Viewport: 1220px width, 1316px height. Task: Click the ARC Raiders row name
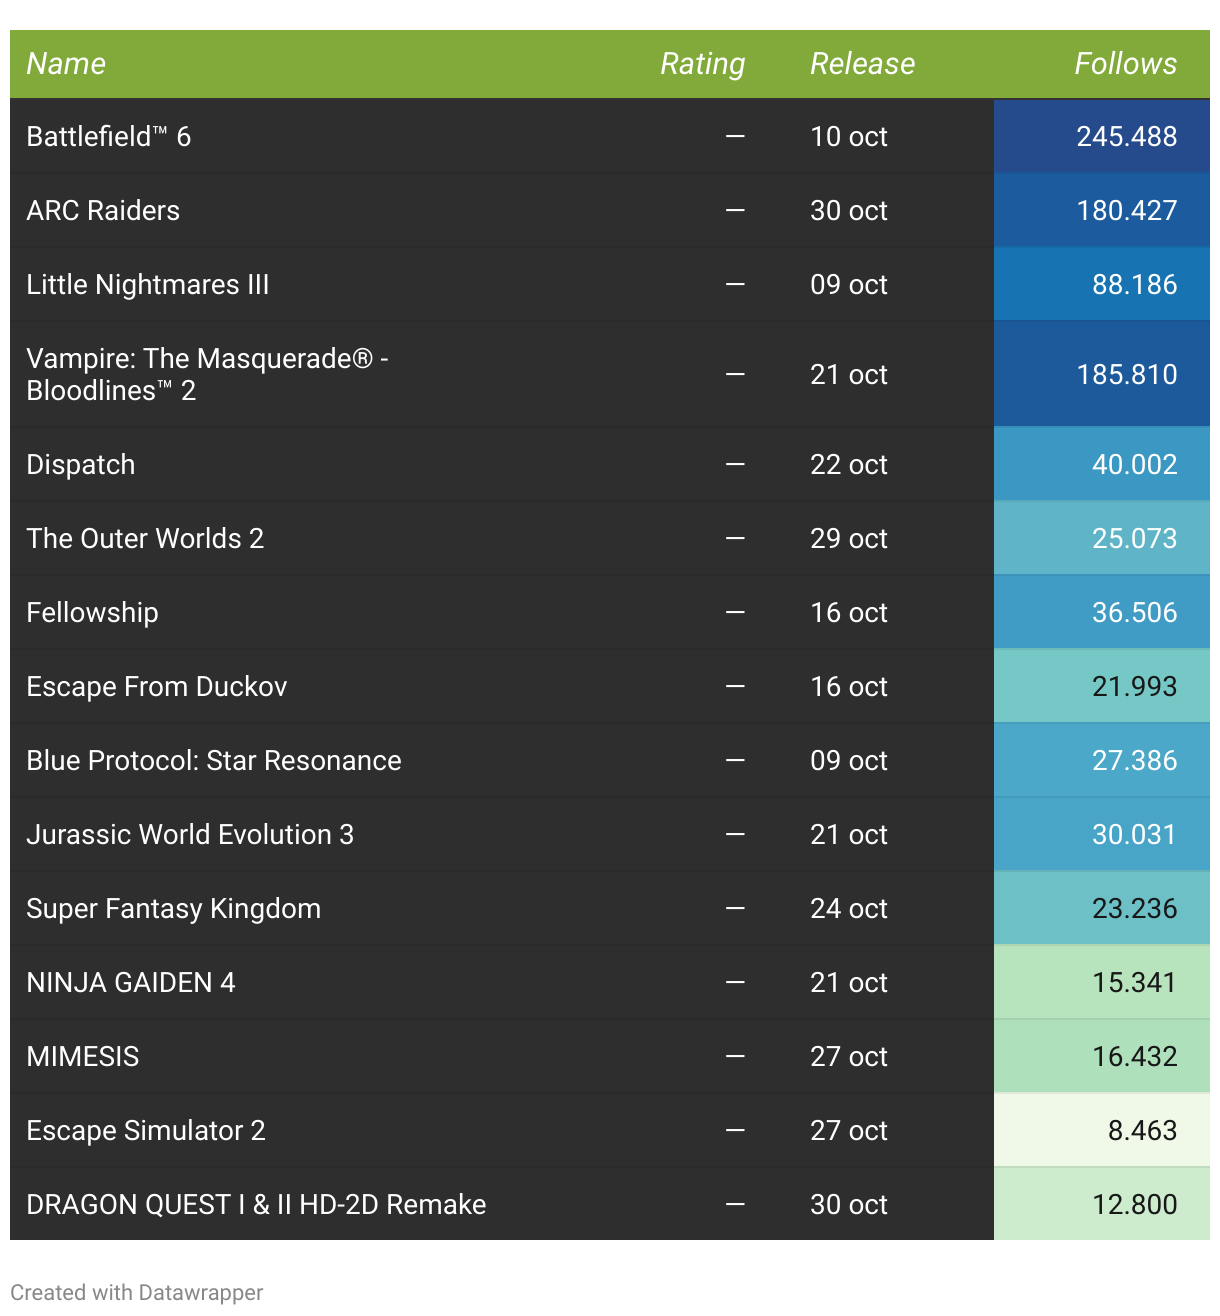point(103,211)
